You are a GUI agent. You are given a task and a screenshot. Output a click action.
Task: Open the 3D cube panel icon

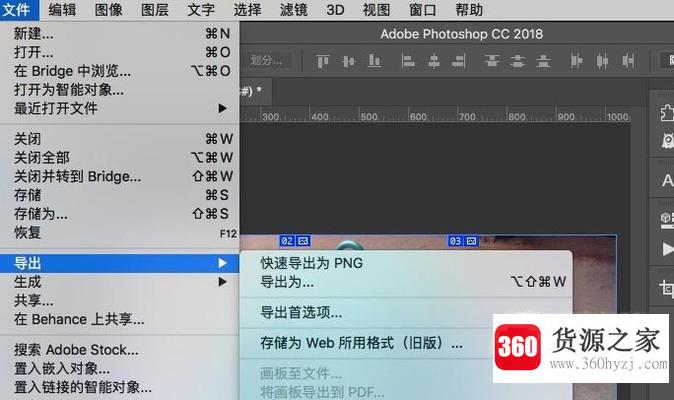(667, 218)
